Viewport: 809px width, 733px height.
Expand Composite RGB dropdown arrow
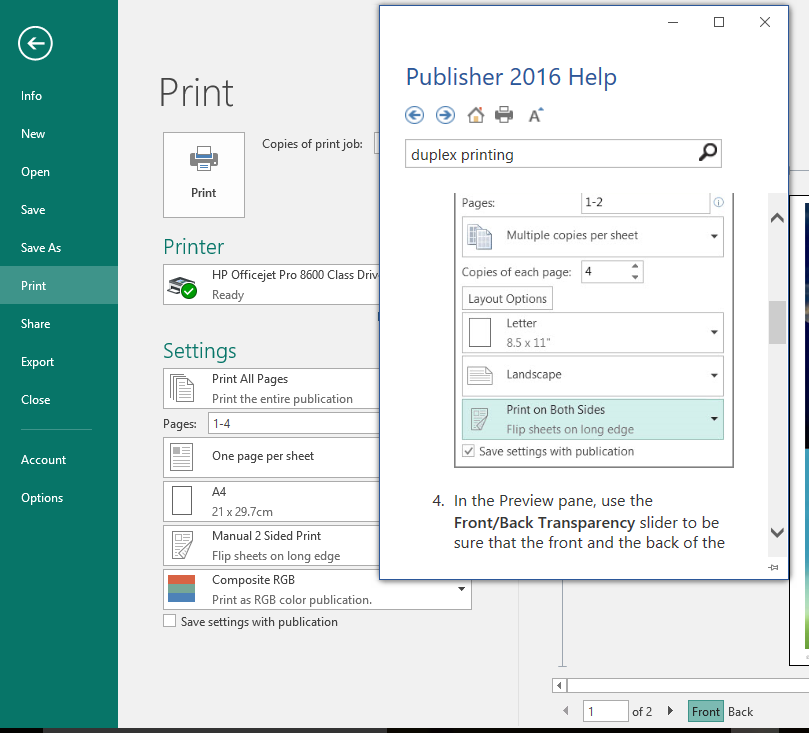[462, 589]
